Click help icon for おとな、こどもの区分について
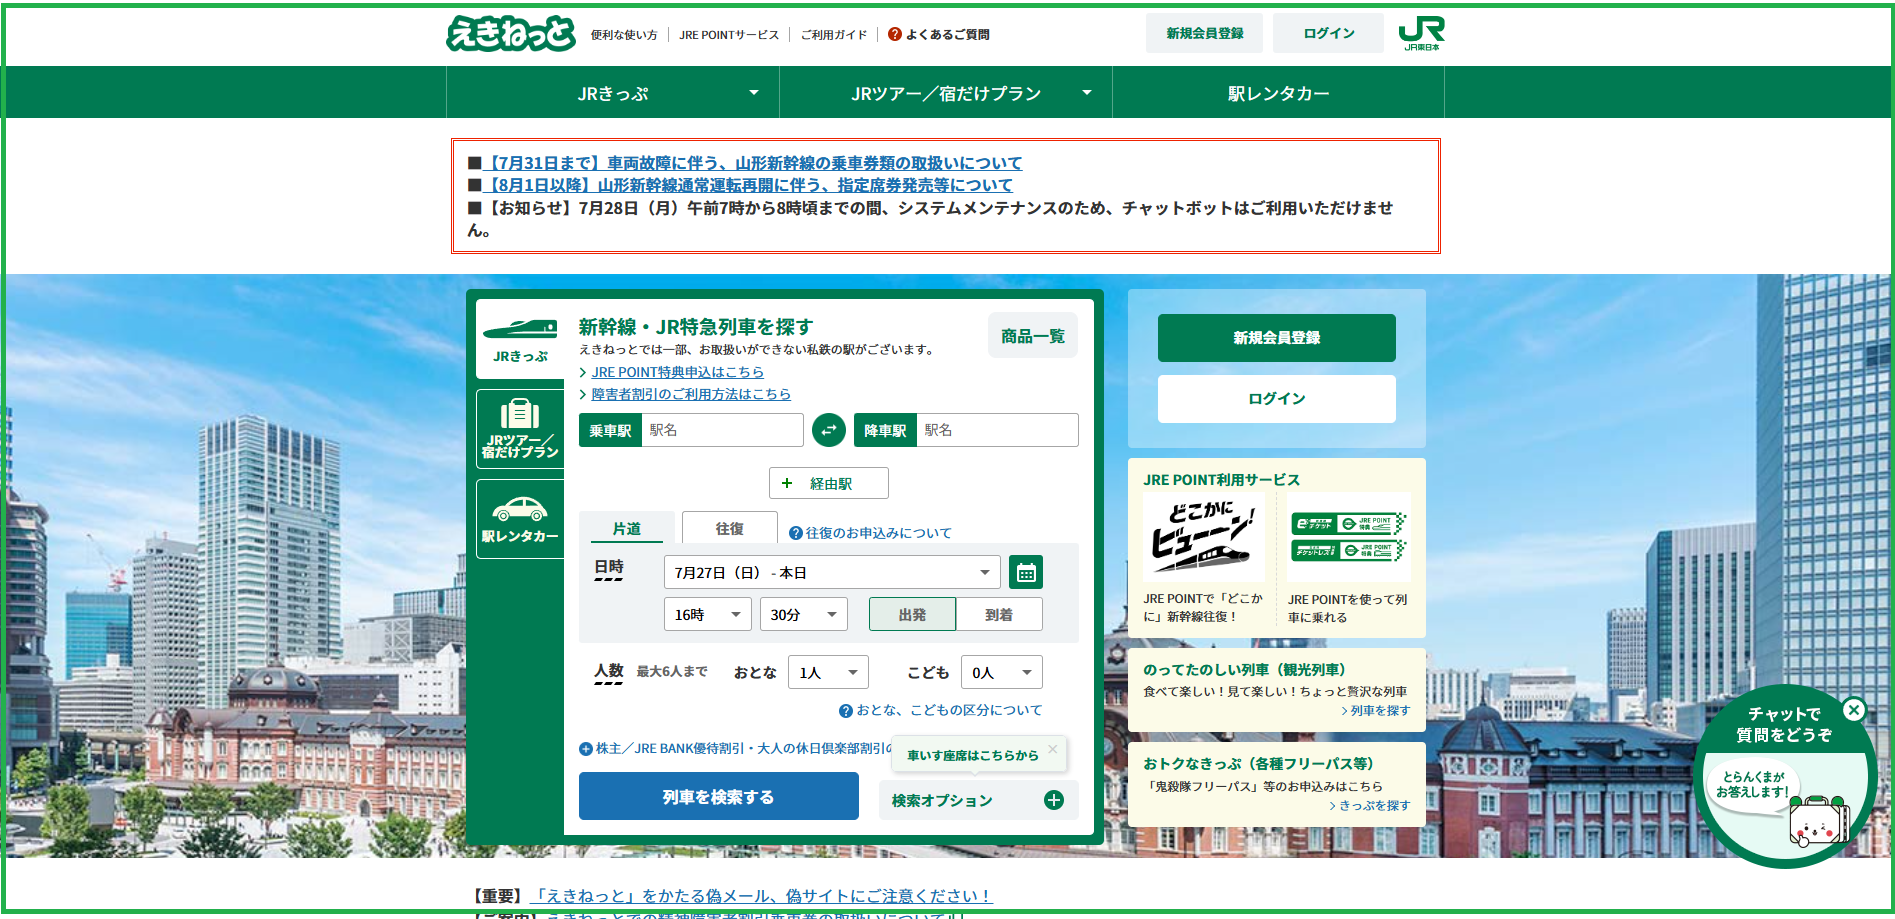The width and height of the screenshot is (1895, 919). coord(846,711)
